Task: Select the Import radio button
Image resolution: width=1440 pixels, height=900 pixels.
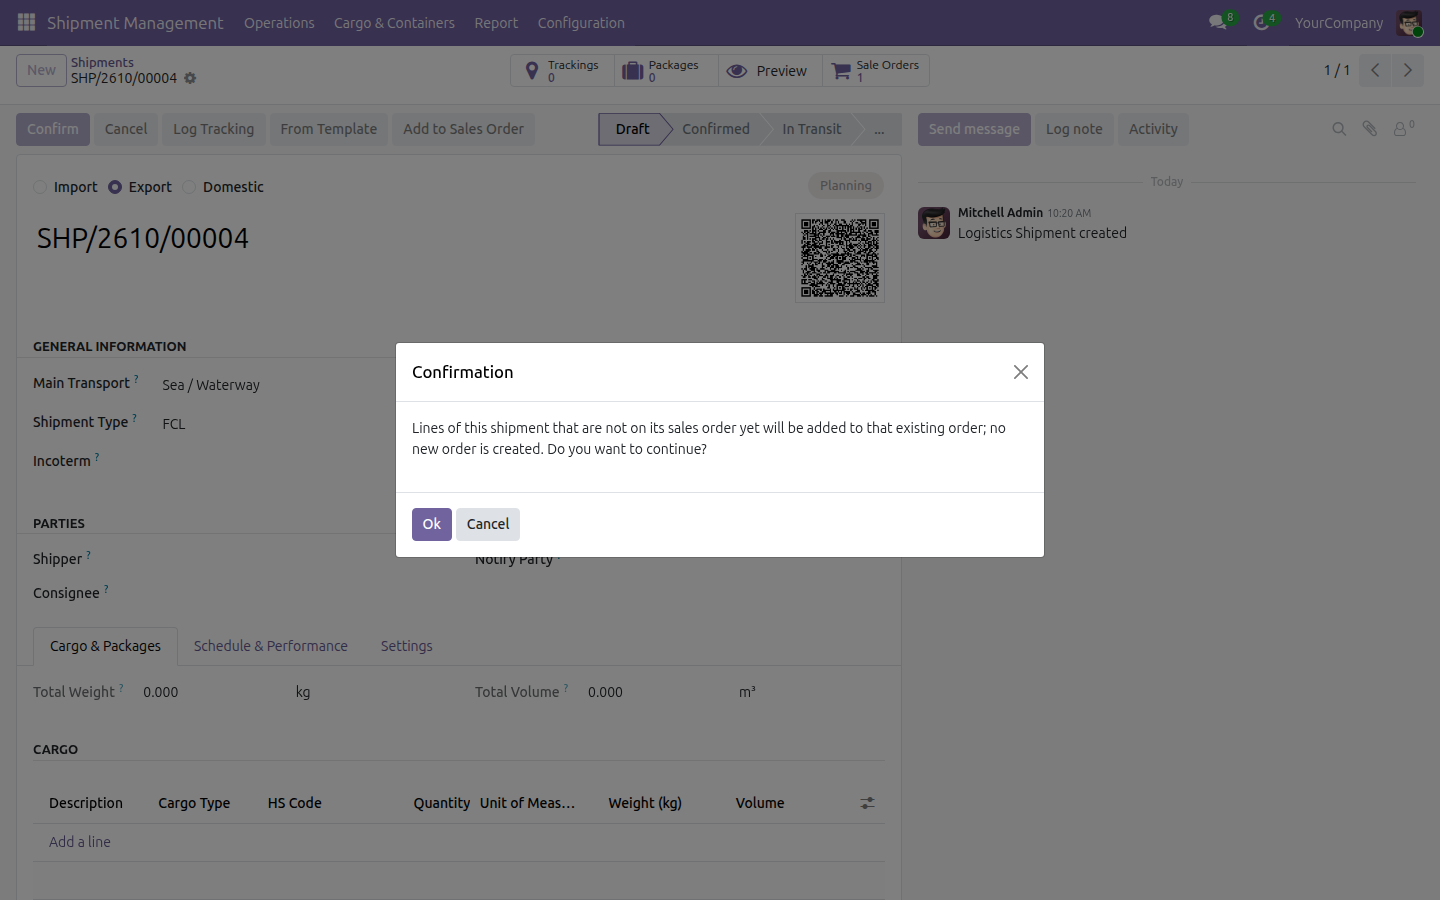Action: click(x=40, y=187)
